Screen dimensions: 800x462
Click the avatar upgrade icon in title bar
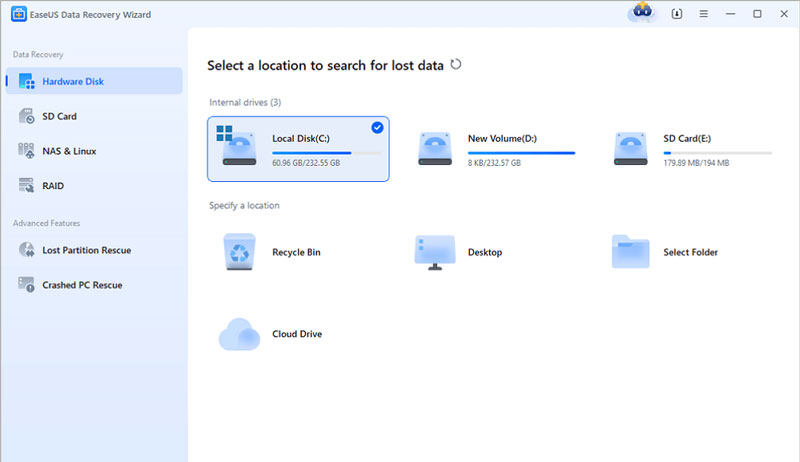pos(641,13)
